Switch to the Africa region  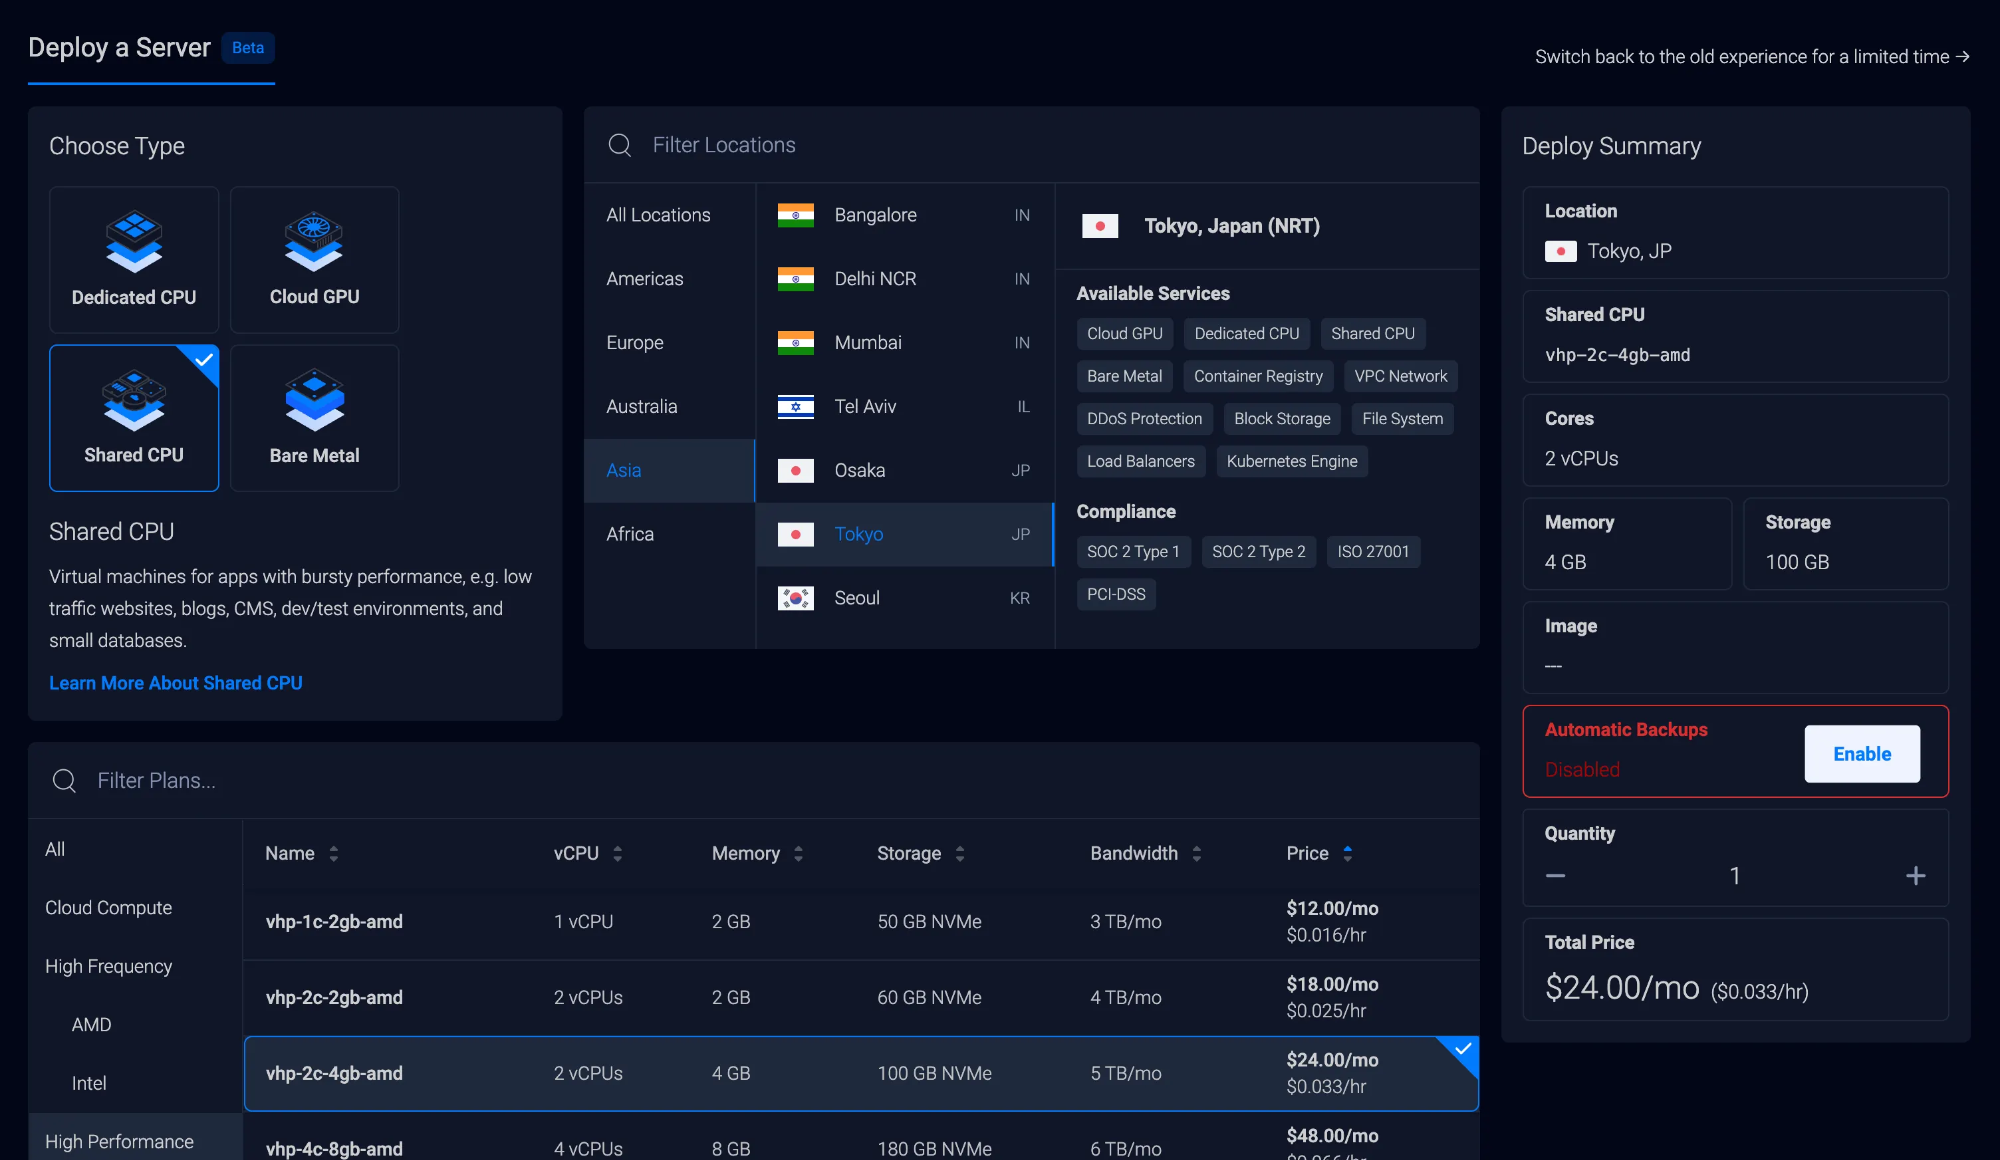[670, 534]
